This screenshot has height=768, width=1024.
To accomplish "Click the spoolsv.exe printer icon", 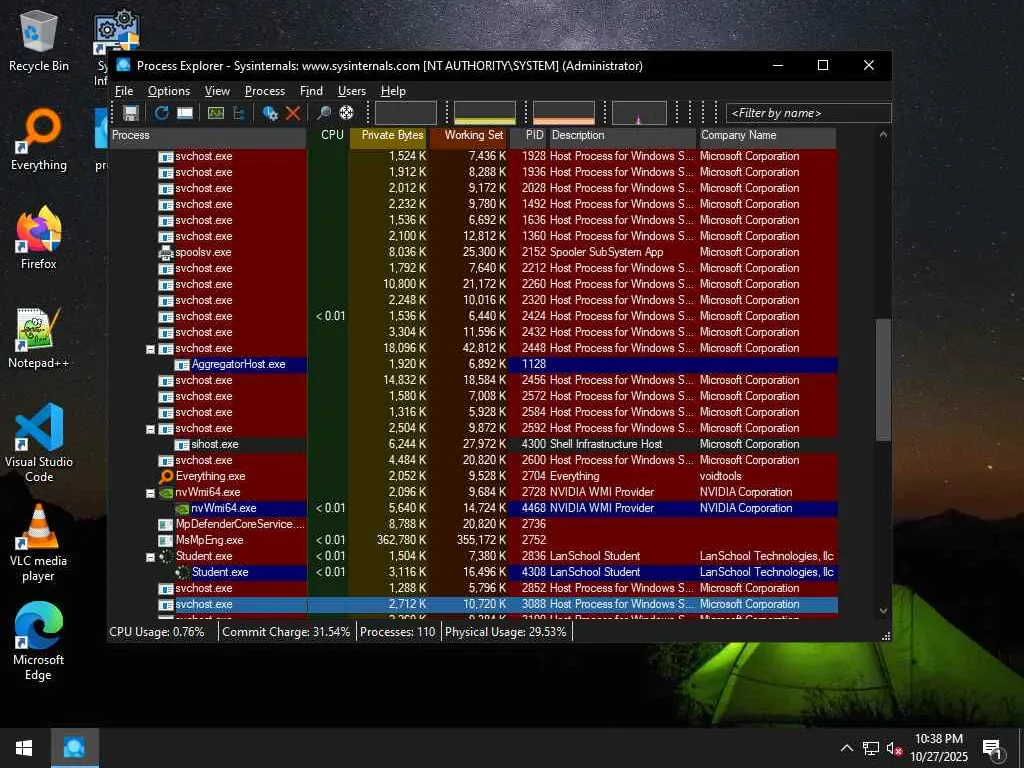I will click(x=166, y=253).
